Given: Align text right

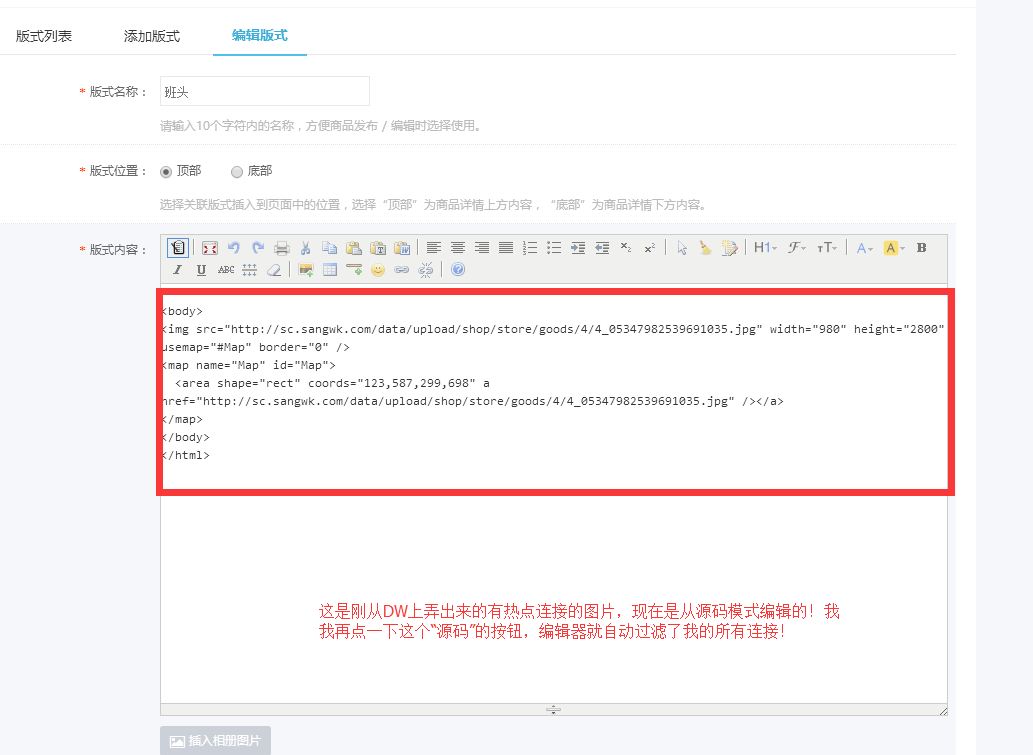Looking at the screenshot, I should pos(482,248).
